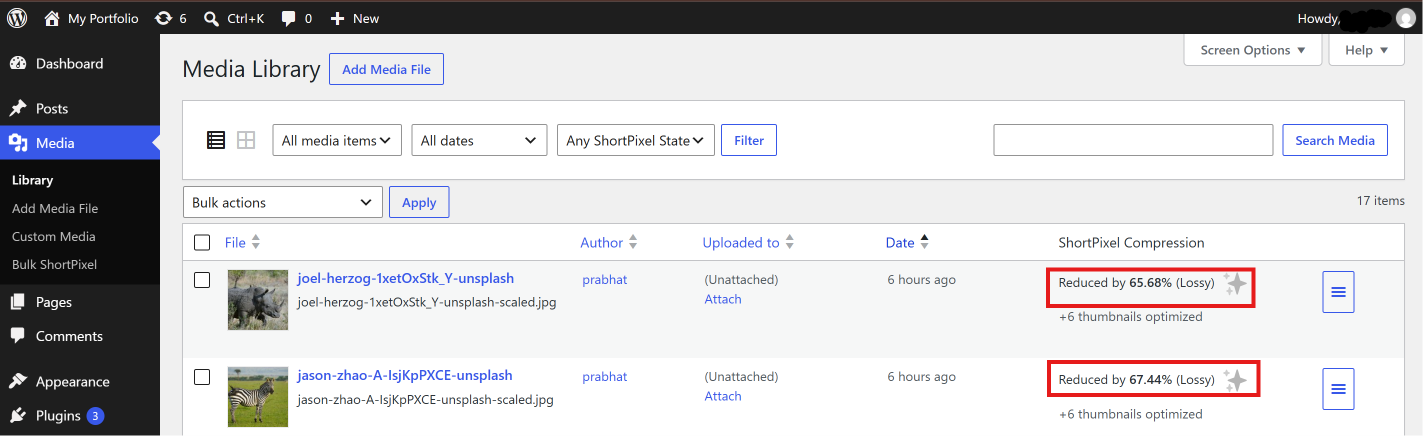Click the Filter button
The image size is (1423, 436).
[x=749, y=141]
